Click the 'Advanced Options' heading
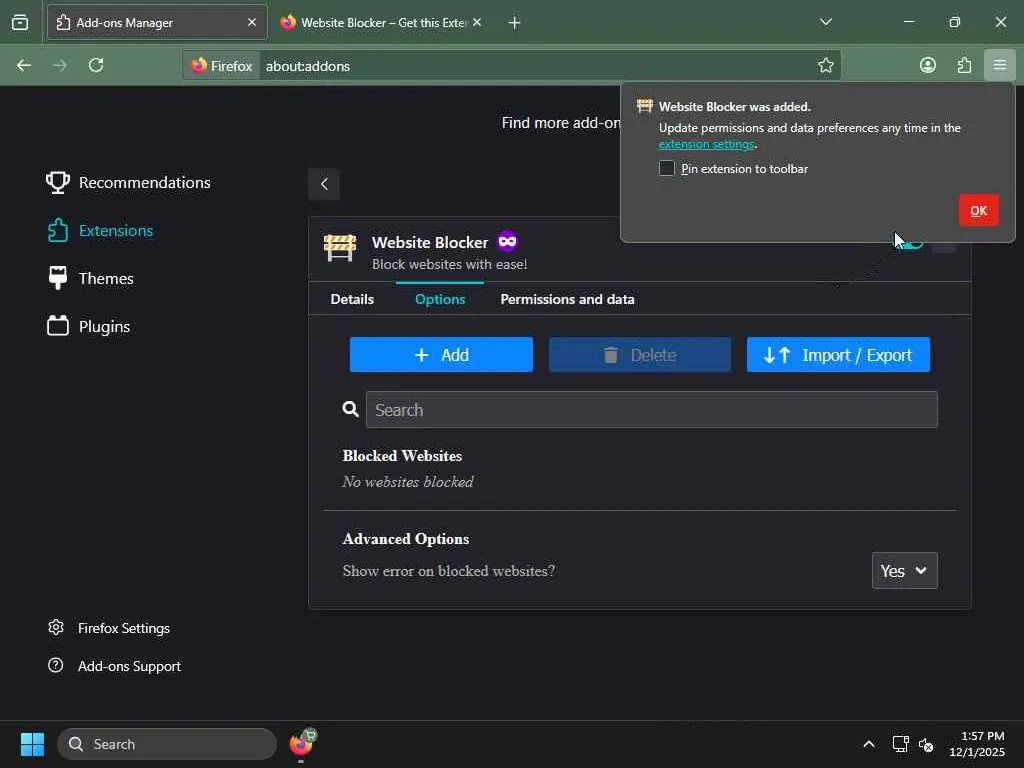1024x768 pixels. click(x=406, y=539)
